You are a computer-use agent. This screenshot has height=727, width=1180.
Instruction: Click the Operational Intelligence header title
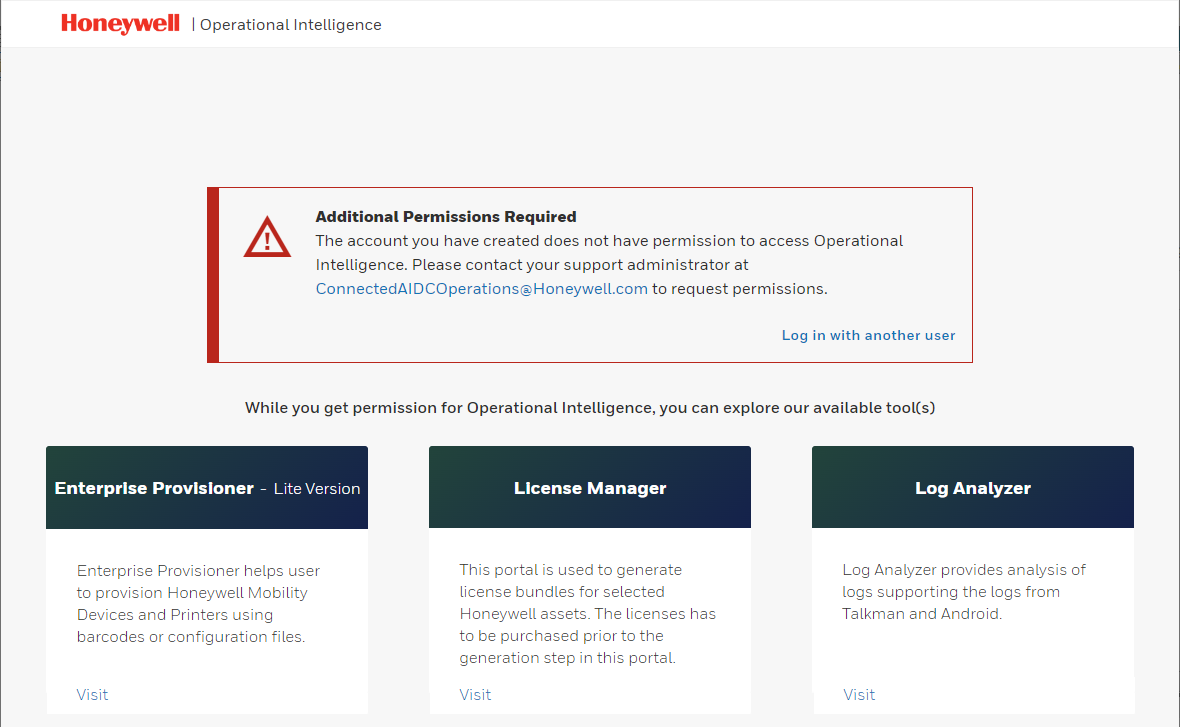[x=290, y=25]
